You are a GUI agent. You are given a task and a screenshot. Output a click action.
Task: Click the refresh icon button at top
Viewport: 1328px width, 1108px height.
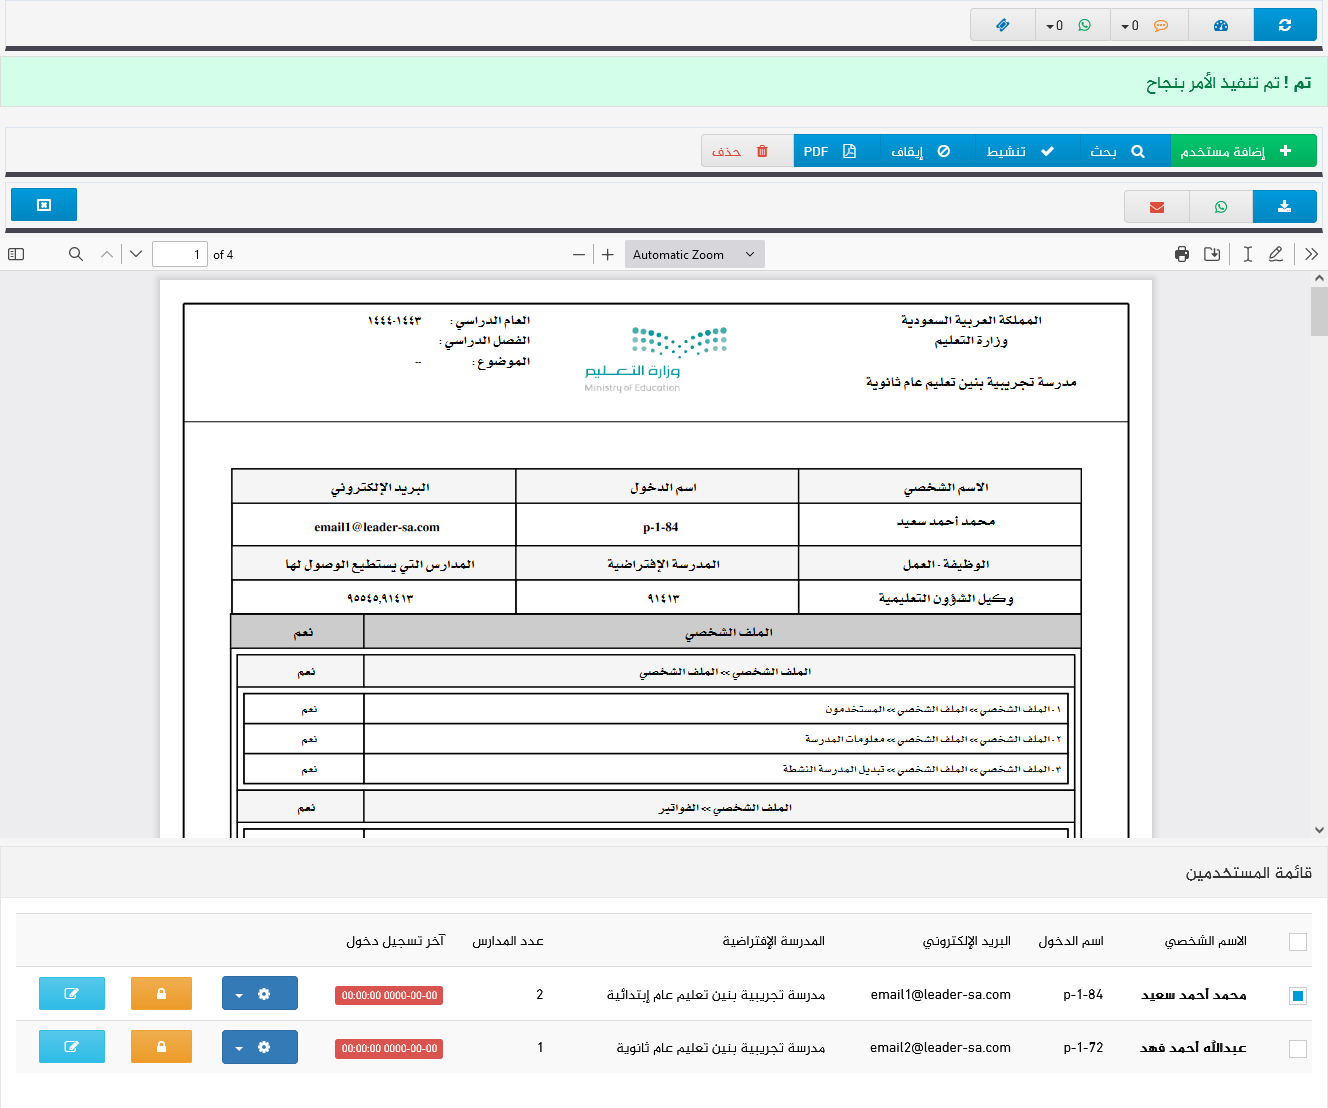[x=1284, y=25]
